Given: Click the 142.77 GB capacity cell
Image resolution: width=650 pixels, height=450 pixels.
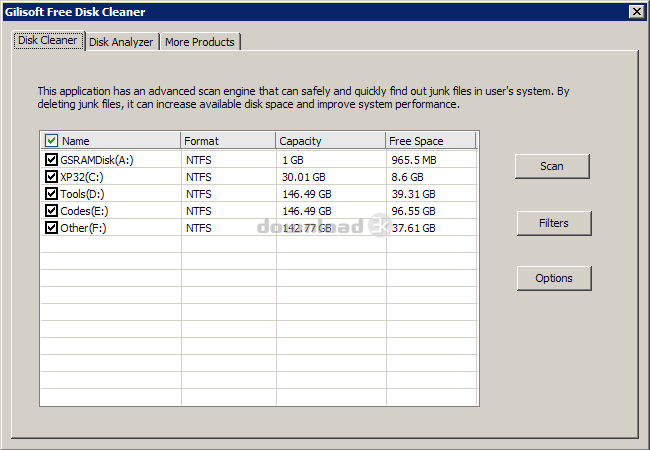Looking at the screenshot, I should coord(307,228).
